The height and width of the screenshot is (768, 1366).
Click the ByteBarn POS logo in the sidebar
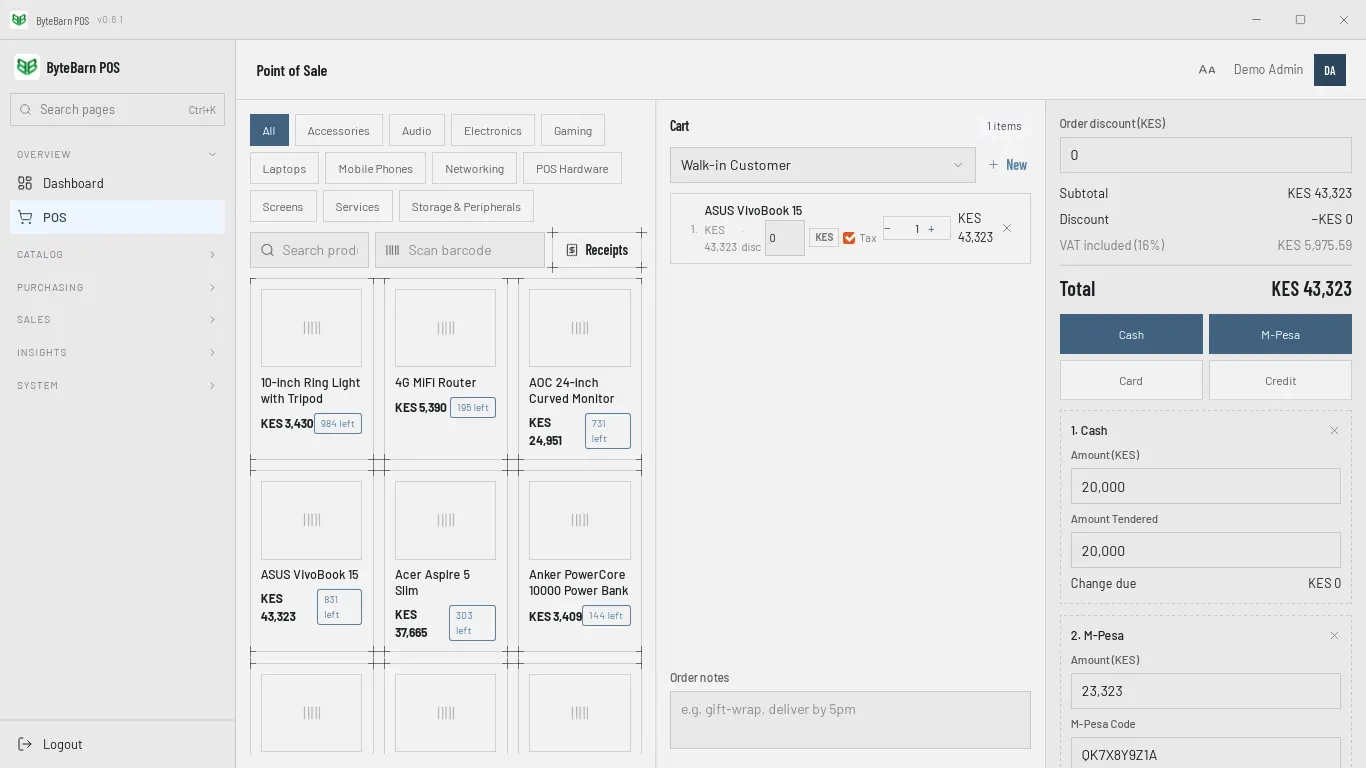point(27,67)
